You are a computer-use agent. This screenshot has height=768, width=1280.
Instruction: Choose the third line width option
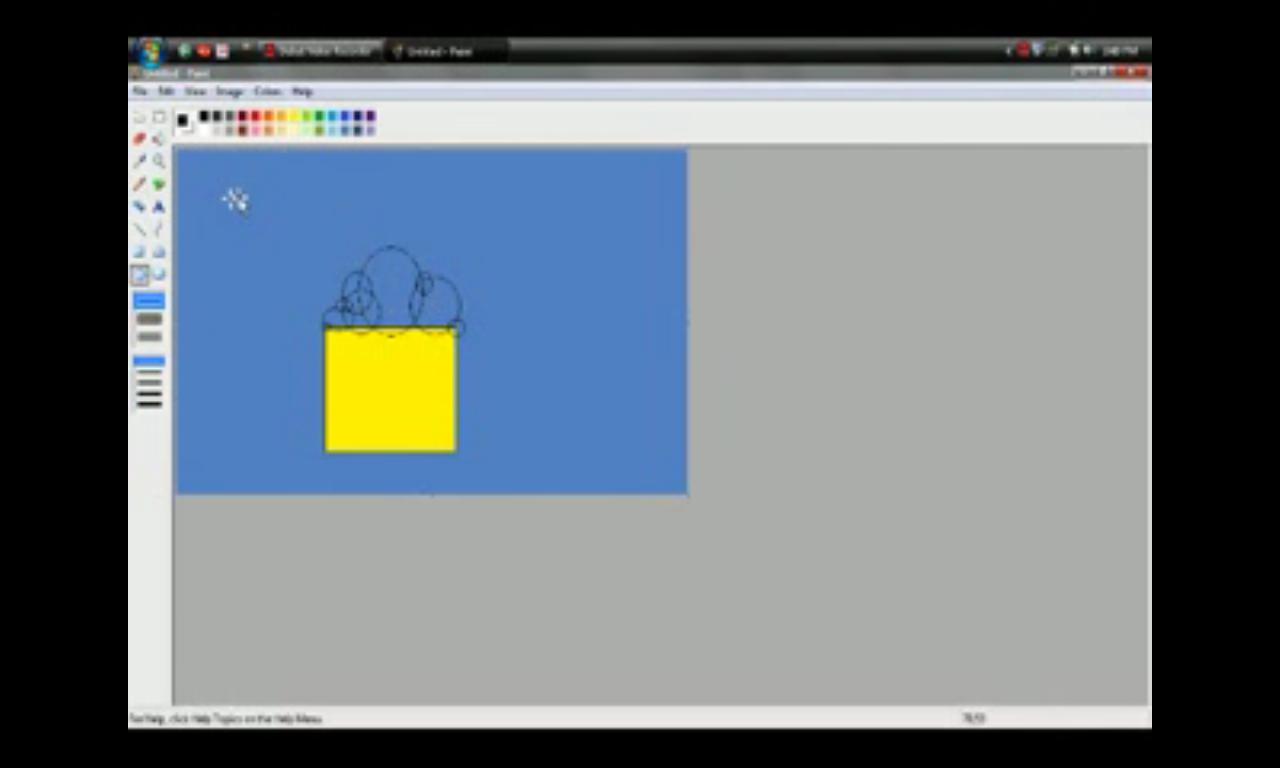[x=149, y=383]
